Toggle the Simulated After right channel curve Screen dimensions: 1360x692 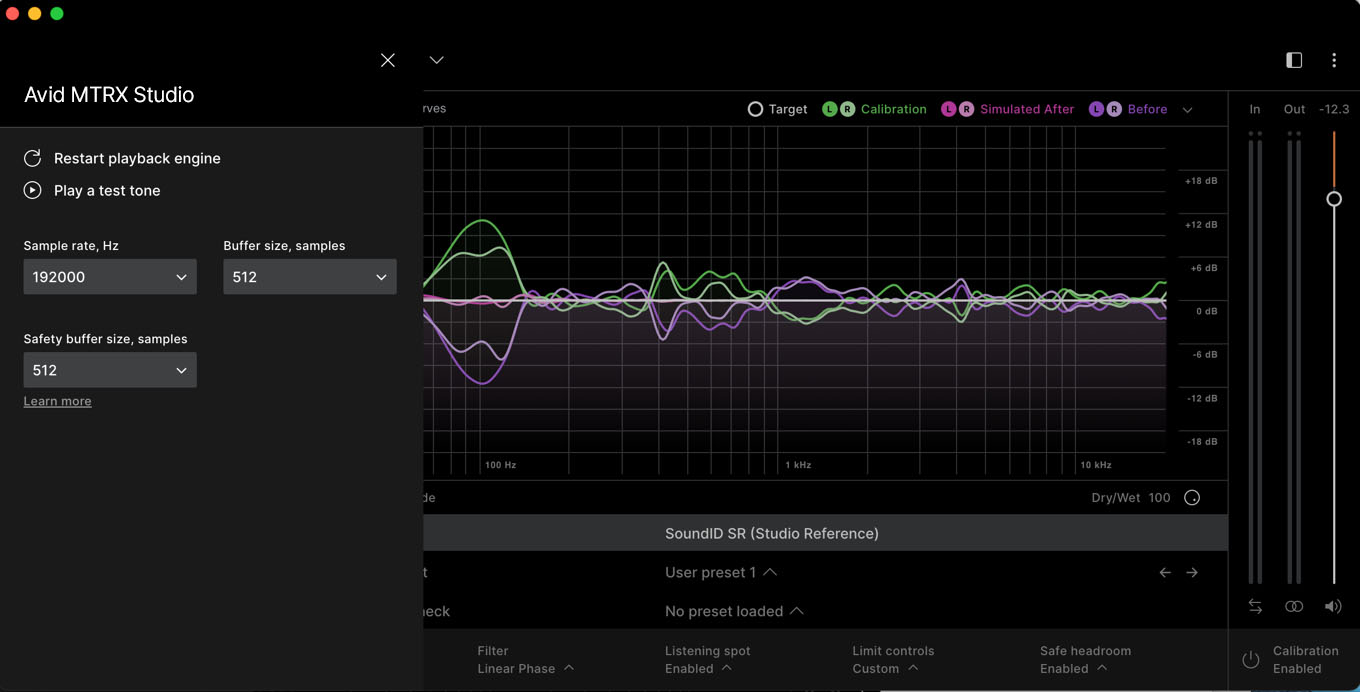pos(966,109)
